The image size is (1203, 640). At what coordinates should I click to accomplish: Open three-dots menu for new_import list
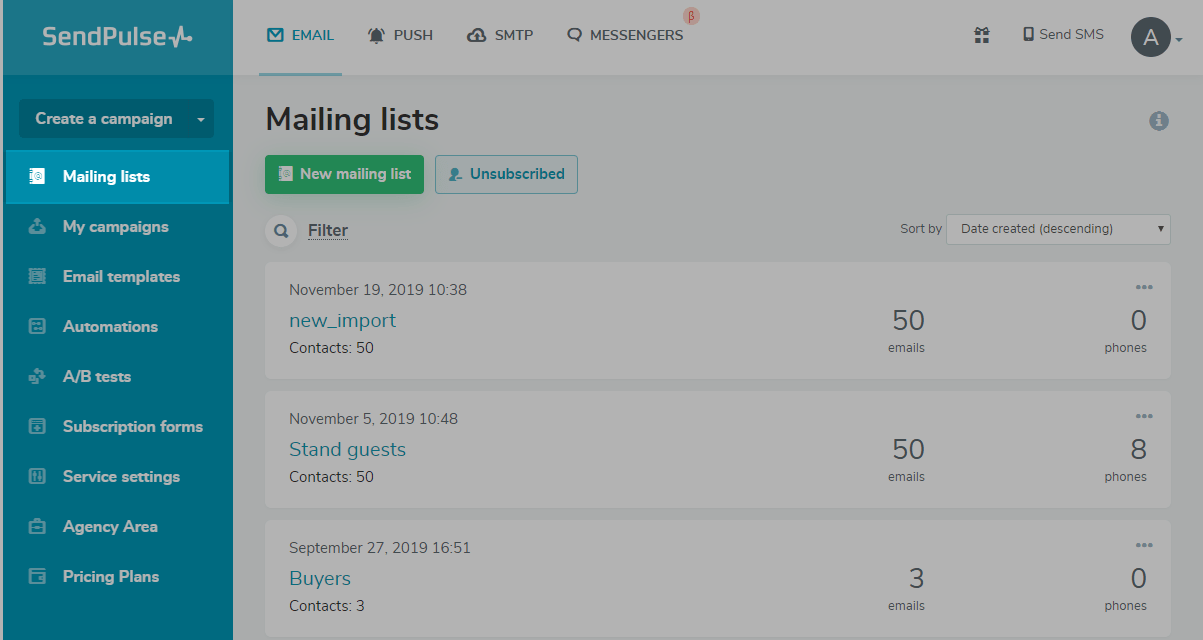[x=1144, y=288]
